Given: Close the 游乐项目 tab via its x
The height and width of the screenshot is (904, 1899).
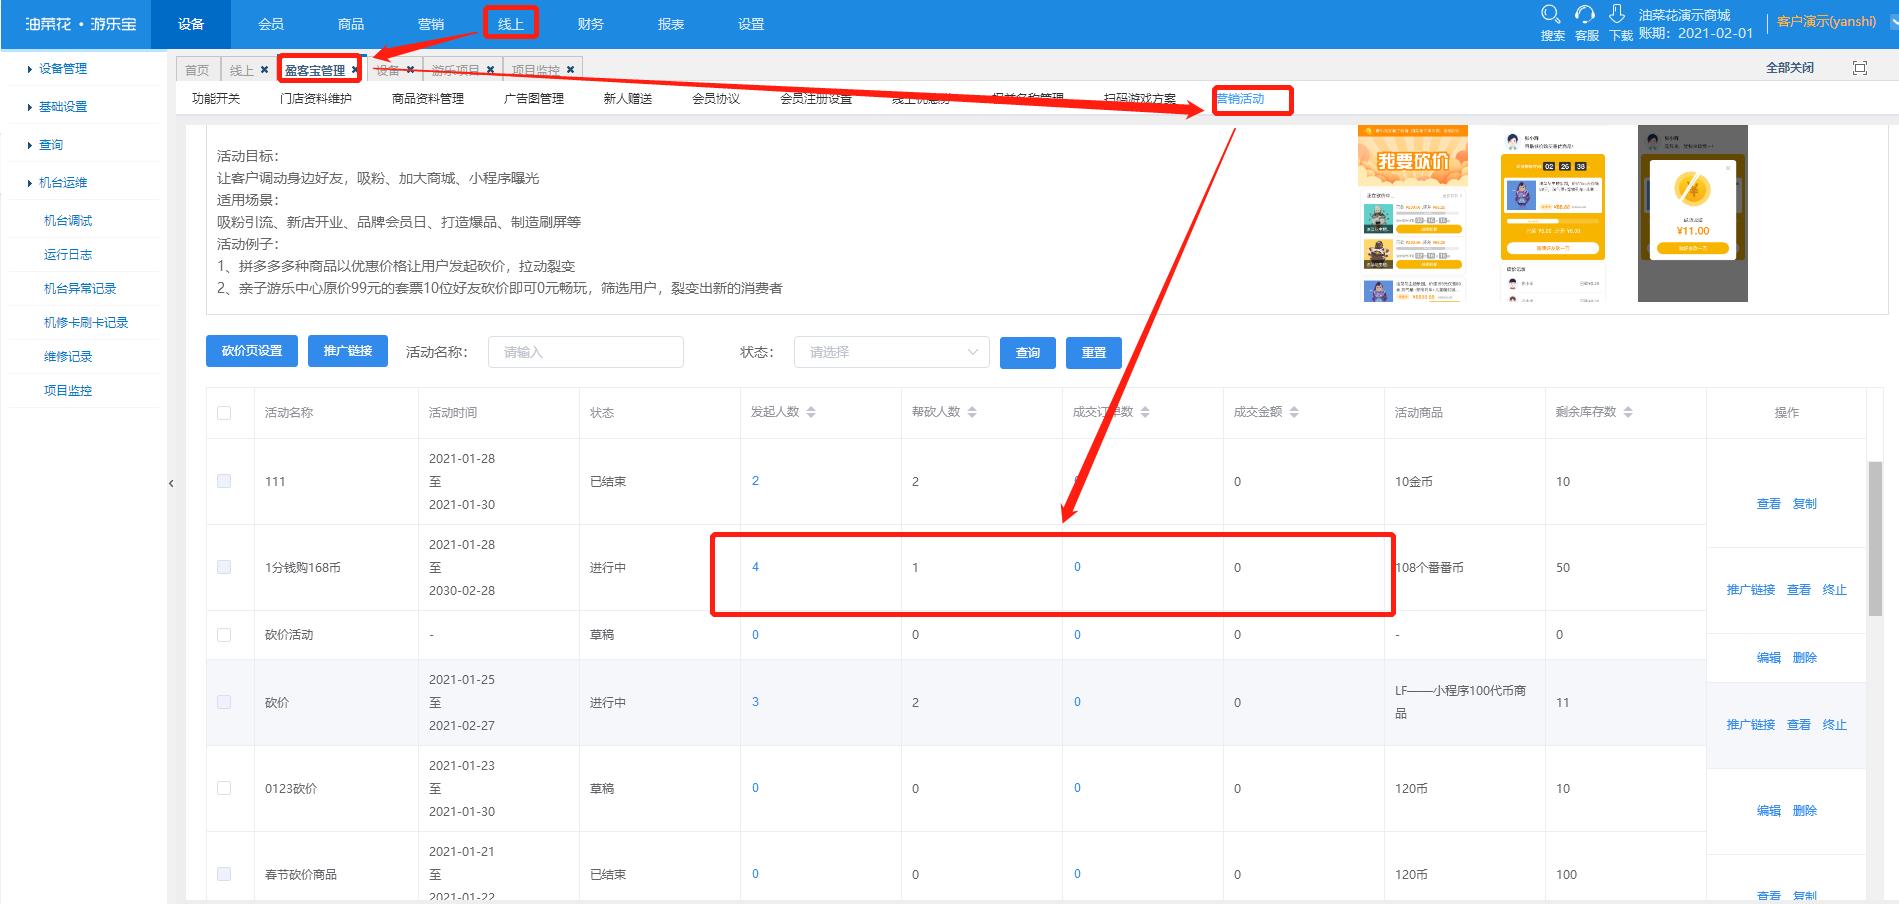Looking at the screenshot, I should tap(491, 69).
